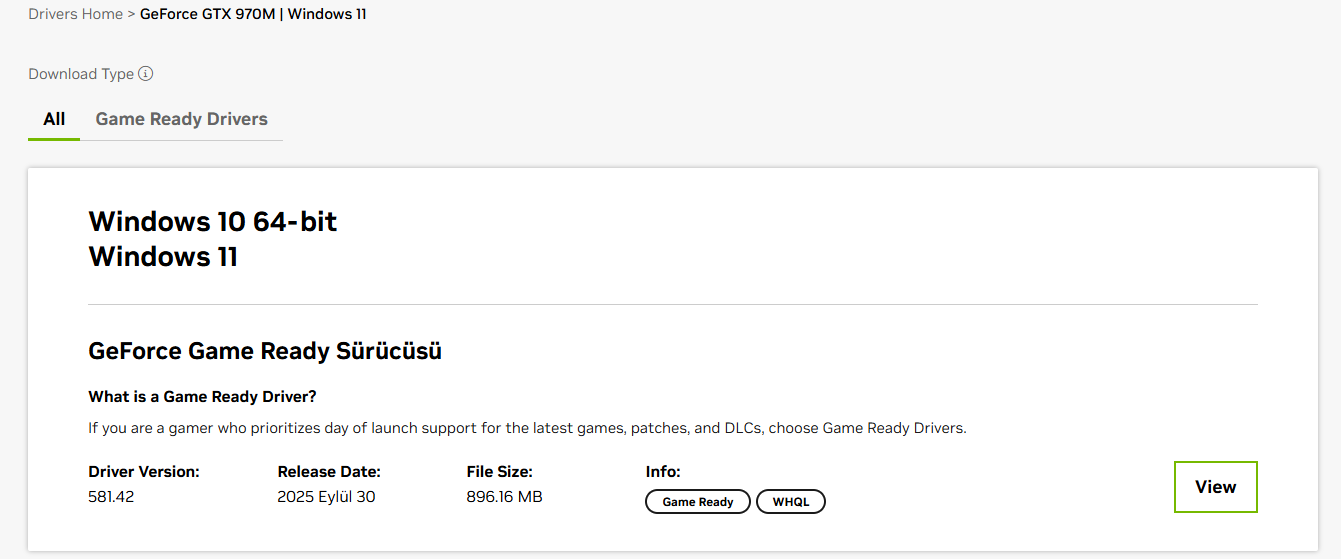Click the Download Type info icon

point(146,74)
